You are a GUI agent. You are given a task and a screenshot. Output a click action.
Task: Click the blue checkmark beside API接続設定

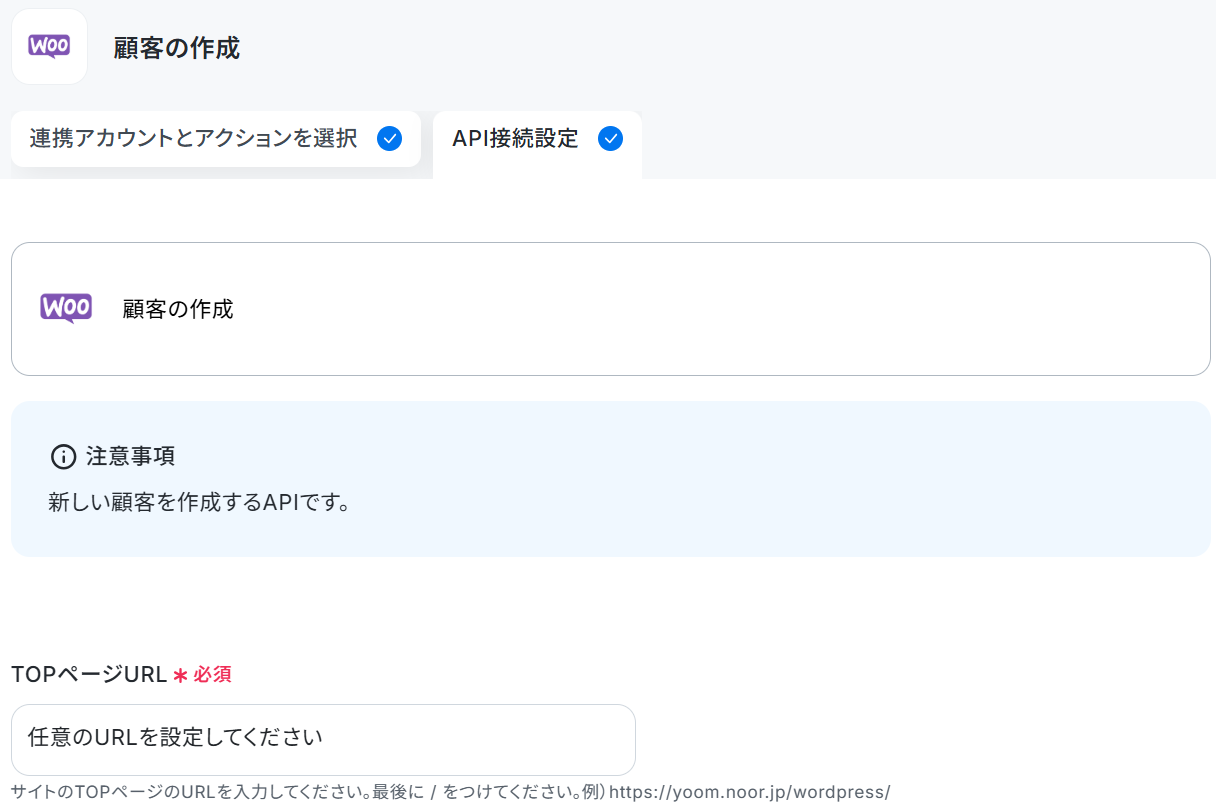point(610,139)
